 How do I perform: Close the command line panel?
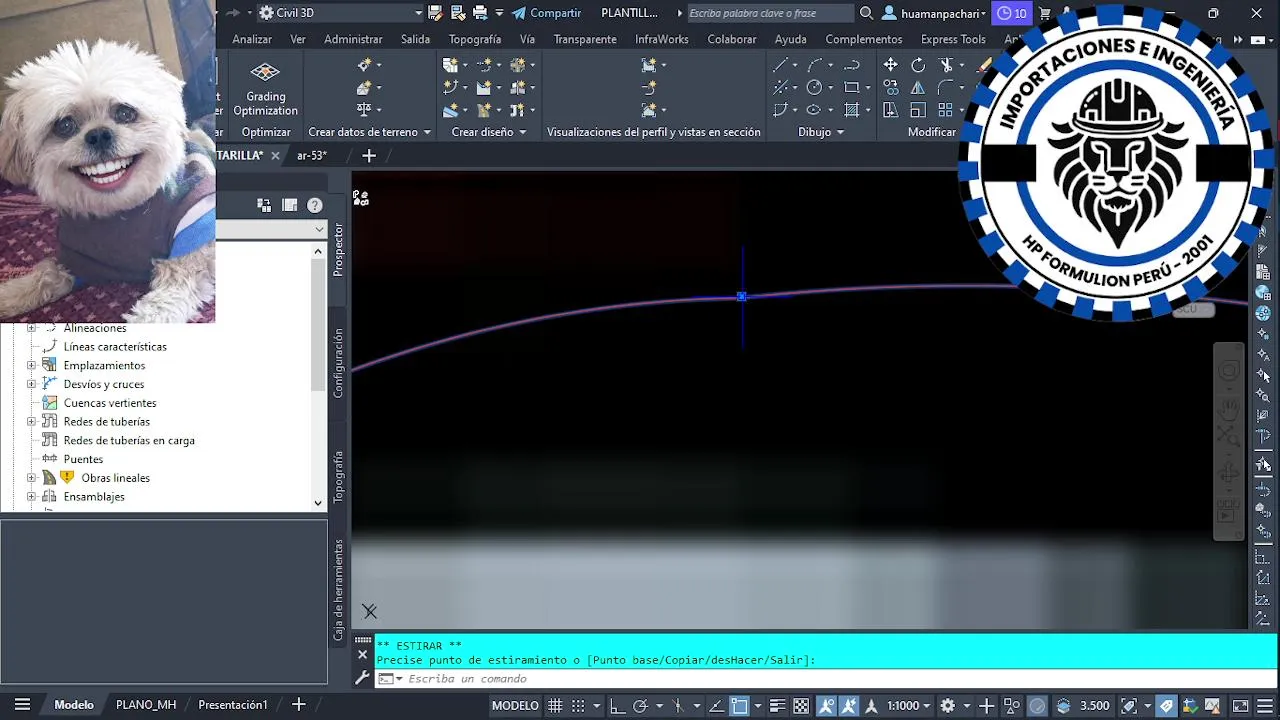(x=362, y=655)
